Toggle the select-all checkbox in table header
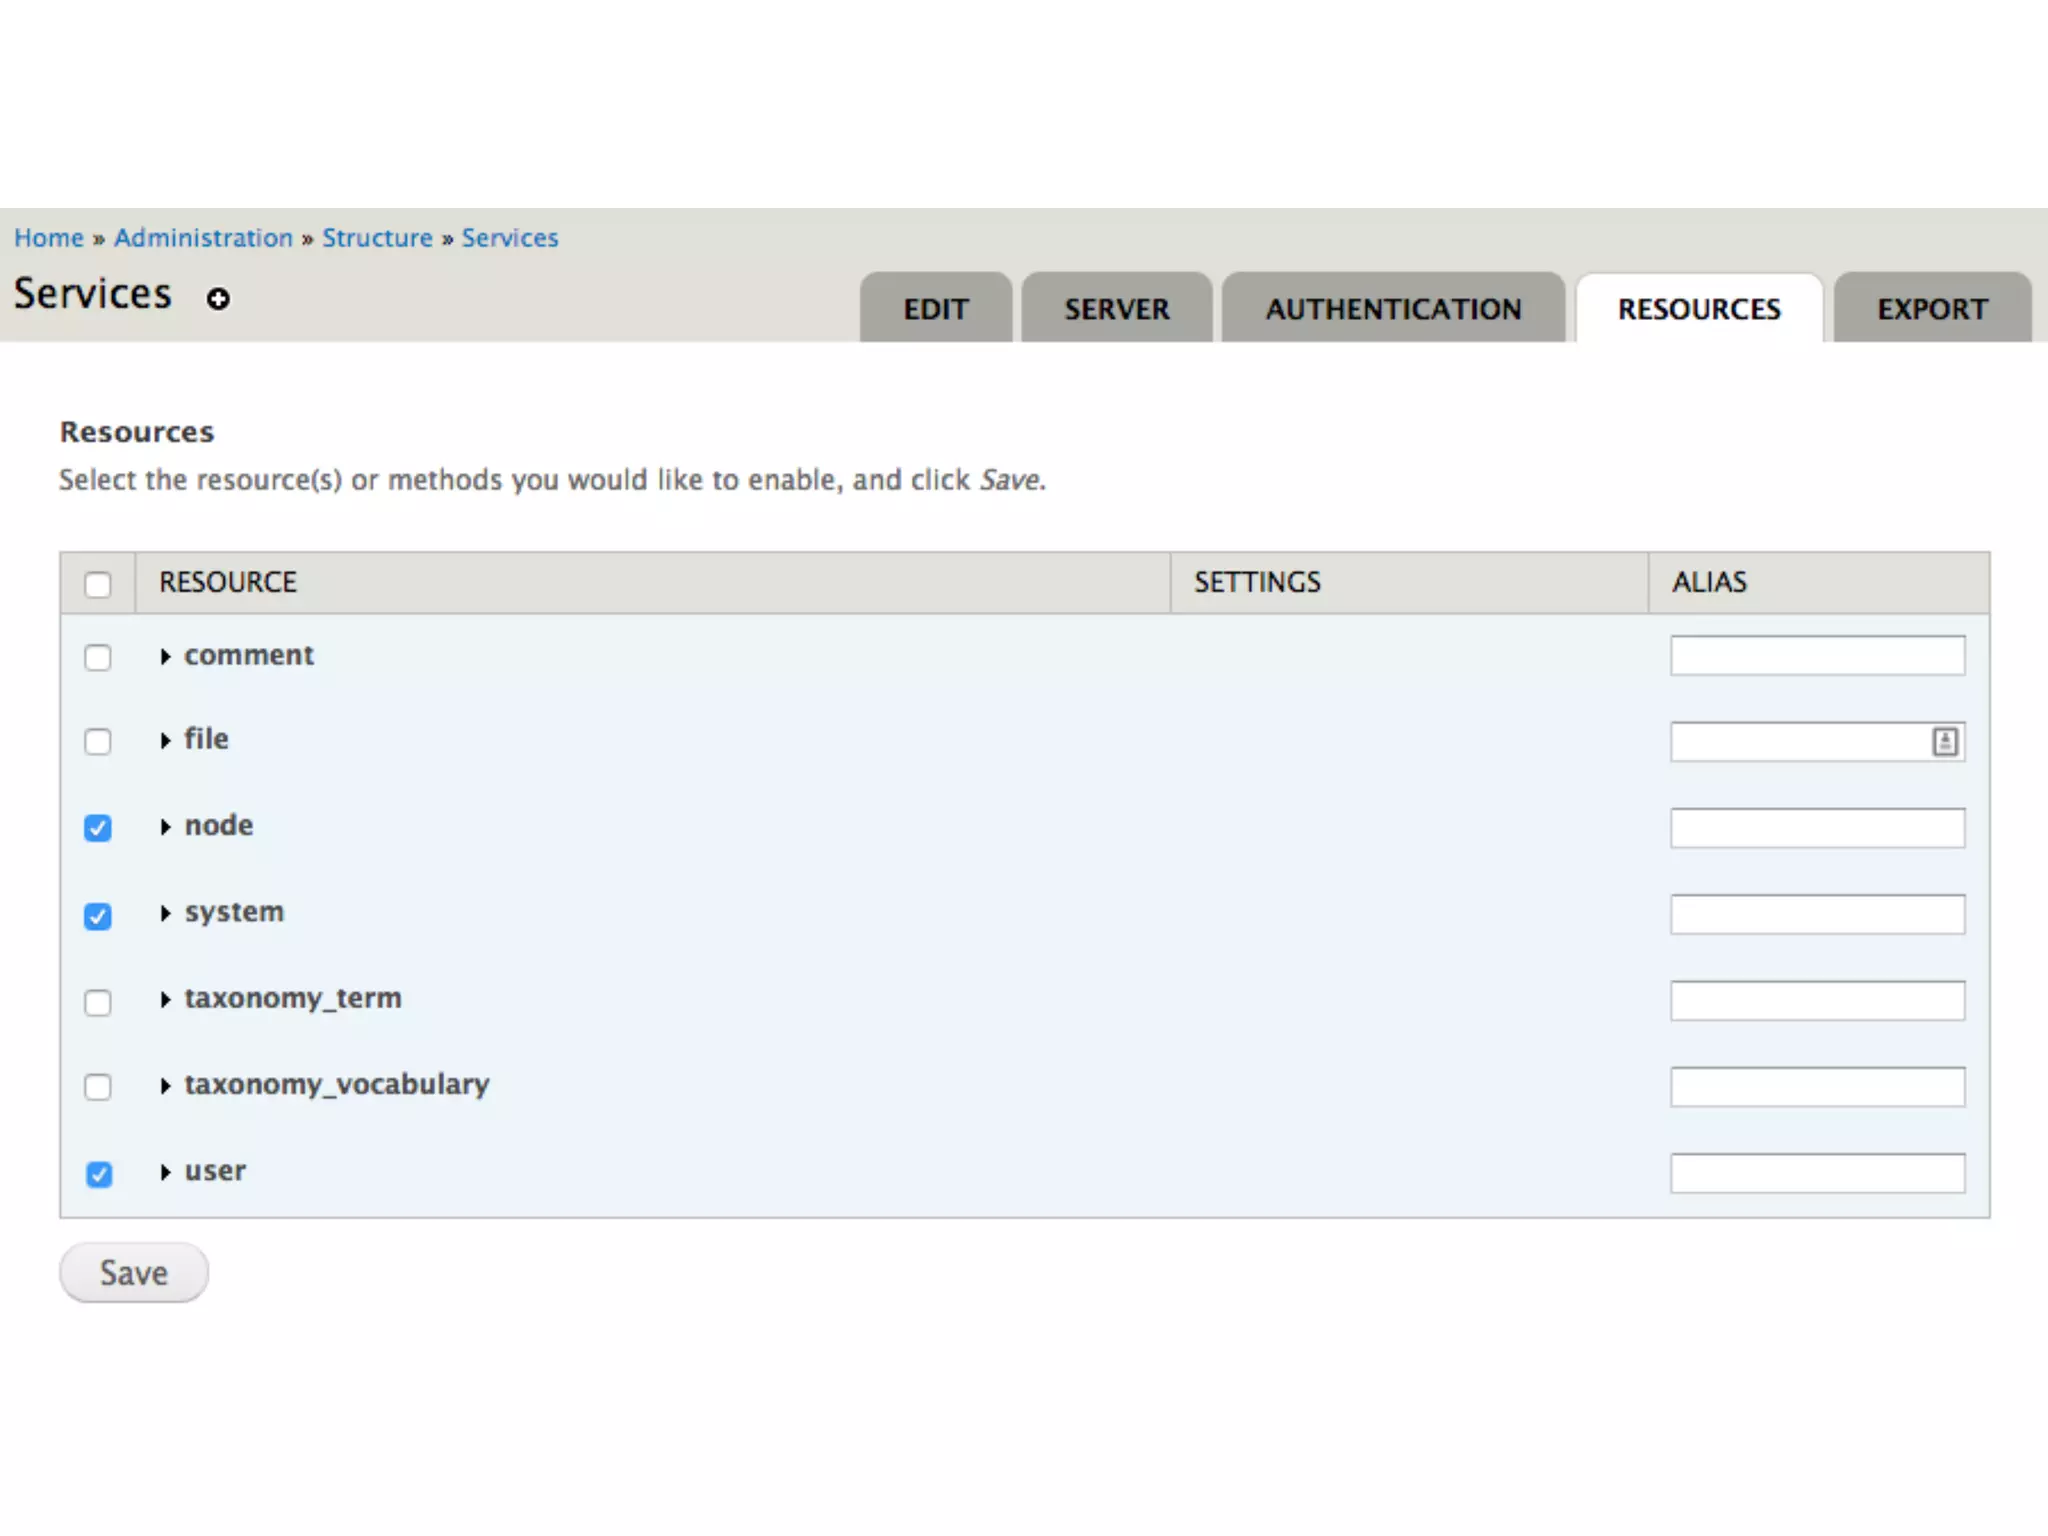 pyautogui.click(x=98, y=584)
